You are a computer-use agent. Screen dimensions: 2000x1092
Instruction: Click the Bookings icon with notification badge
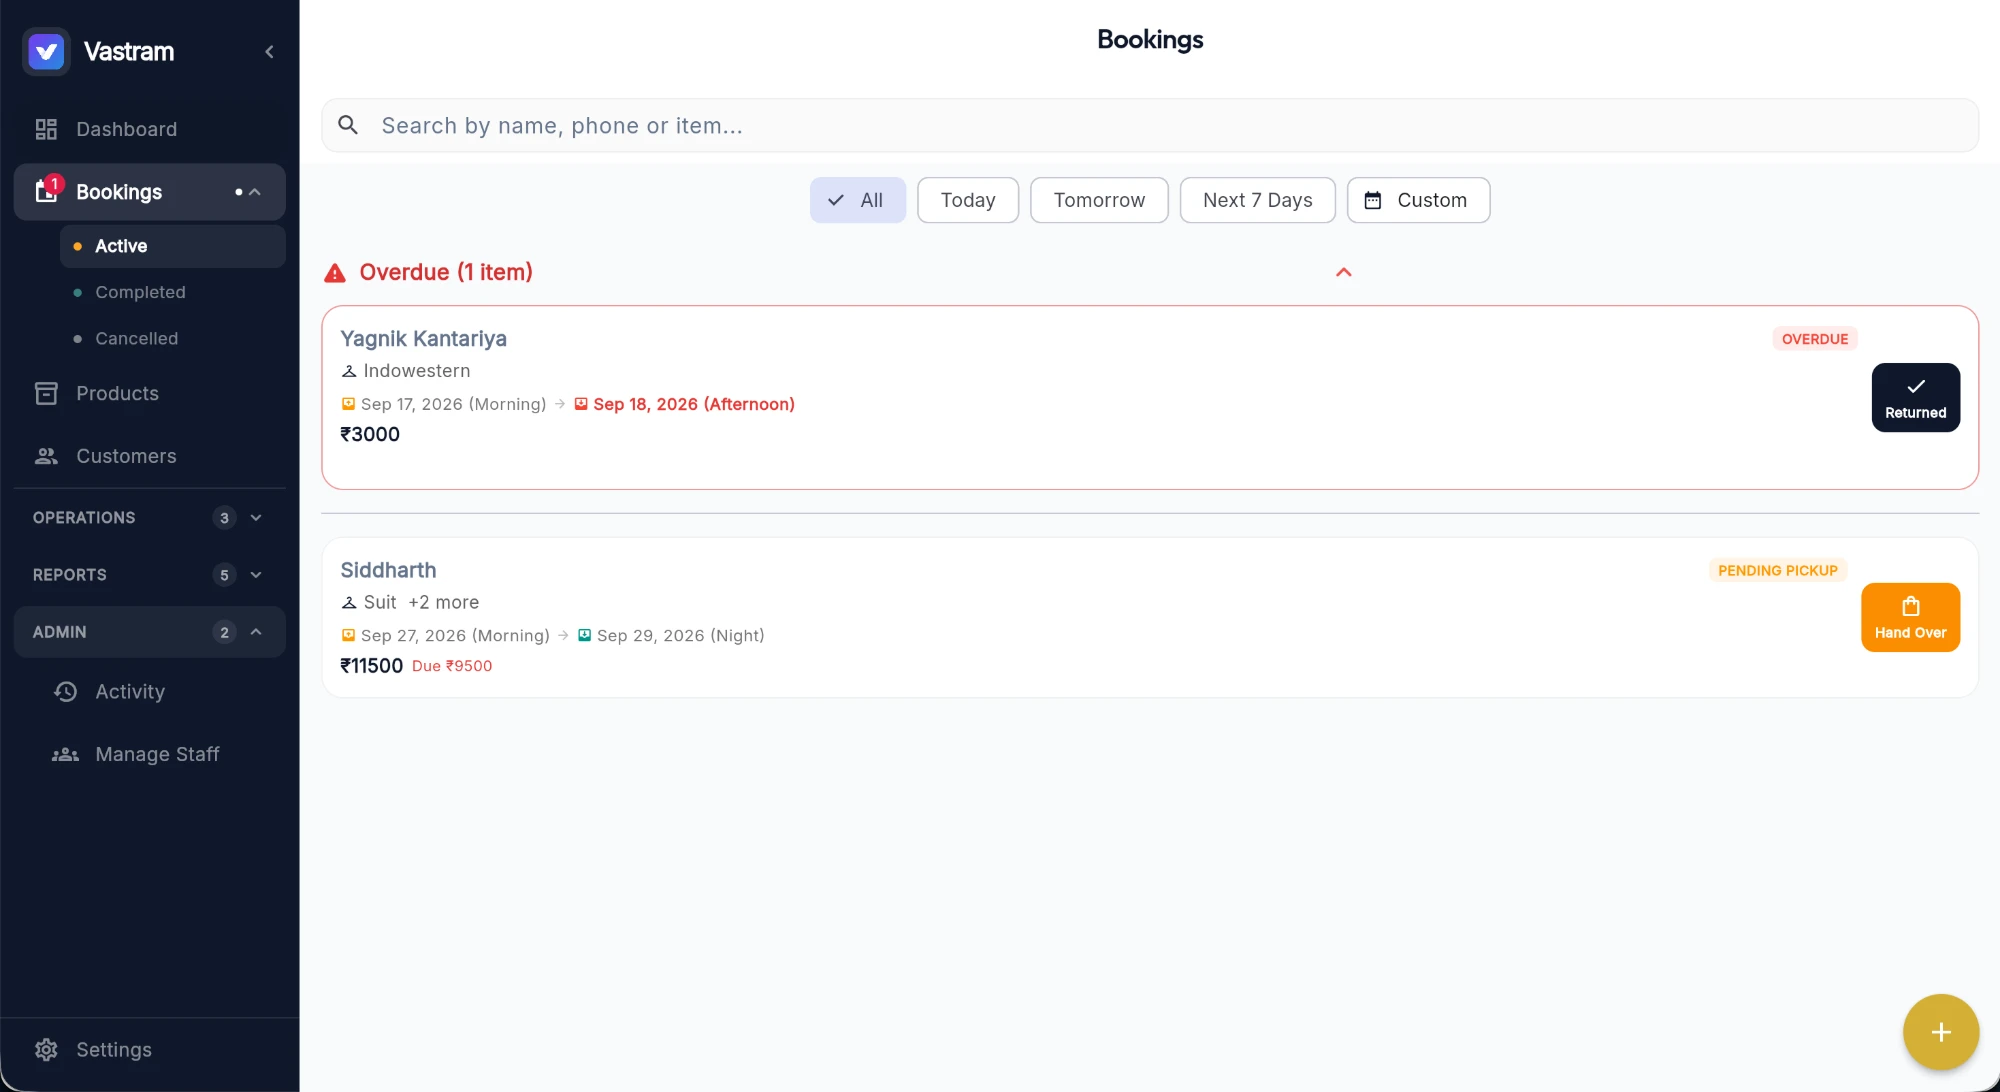point(47,190)
